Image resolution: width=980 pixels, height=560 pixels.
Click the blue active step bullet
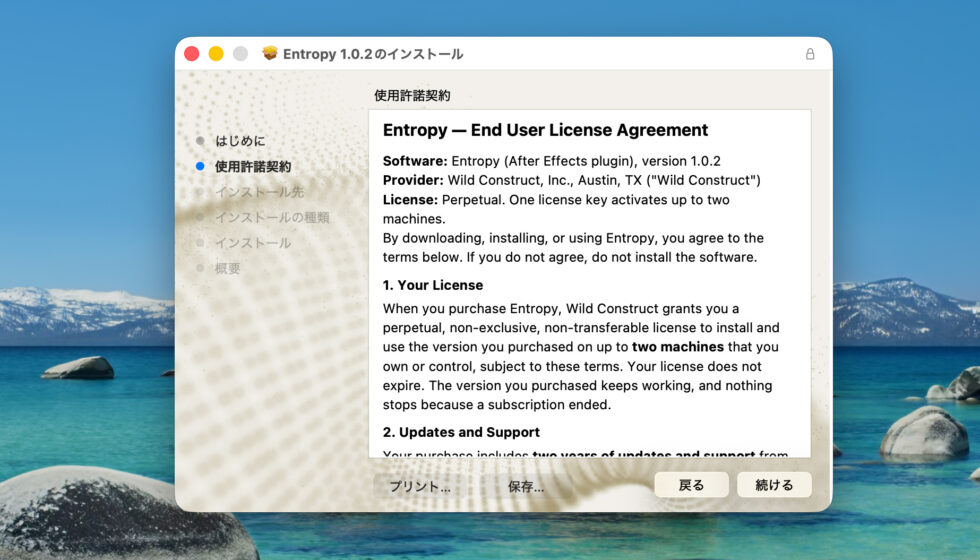[200, 166]
